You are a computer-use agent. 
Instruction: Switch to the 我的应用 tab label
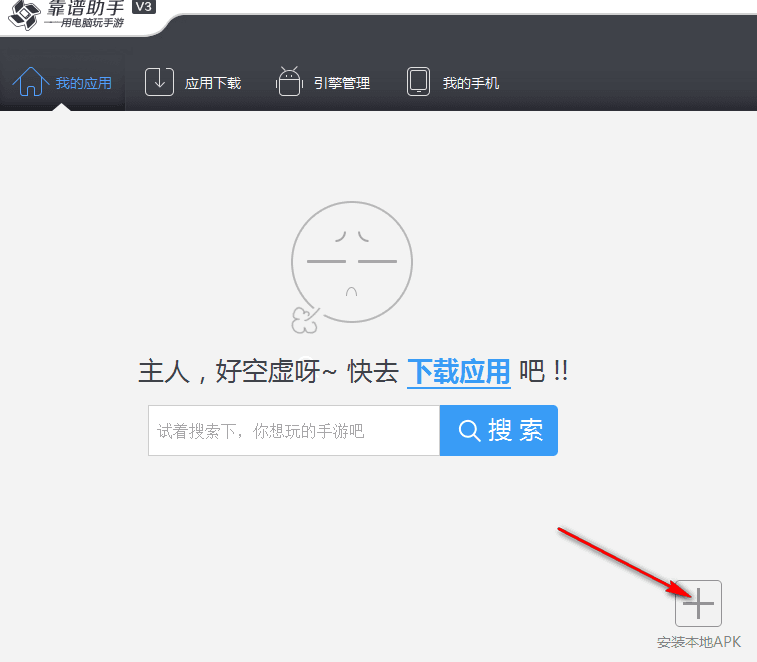84,83
